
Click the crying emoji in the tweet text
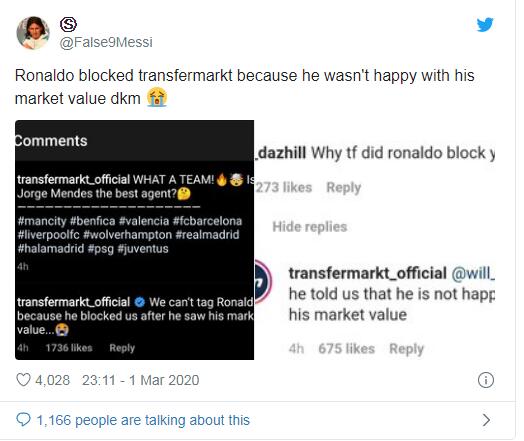tap(157, 97)
